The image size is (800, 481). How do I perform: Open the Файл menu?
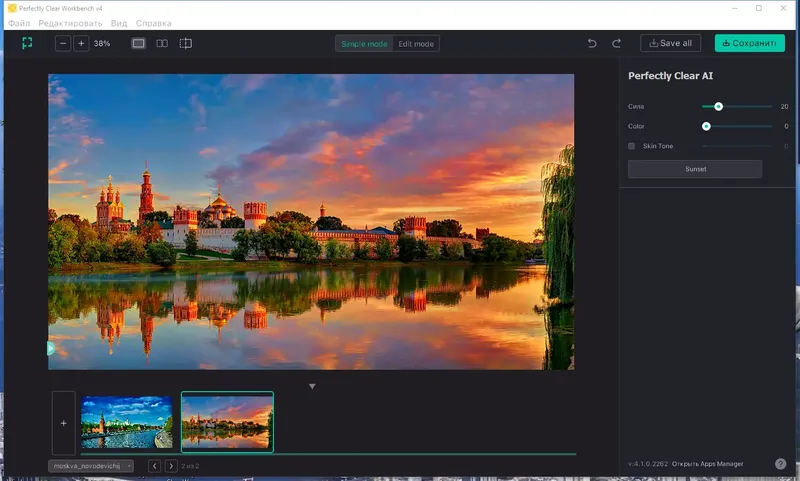tap(19, 23)
